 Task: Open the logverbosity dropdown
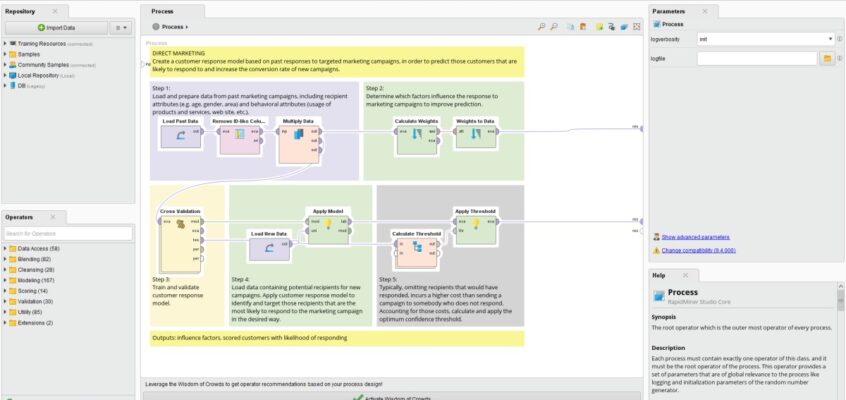pyautogui.click(x=766, y=39)
